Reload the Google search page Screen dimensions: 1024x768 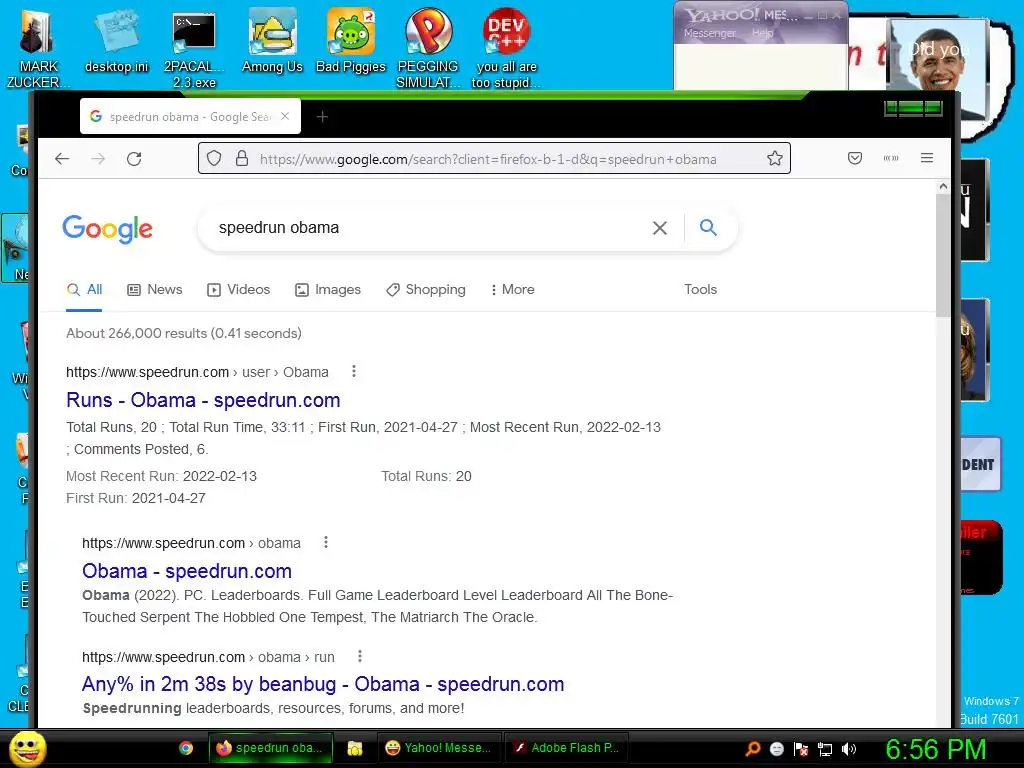tap(134, 159)
